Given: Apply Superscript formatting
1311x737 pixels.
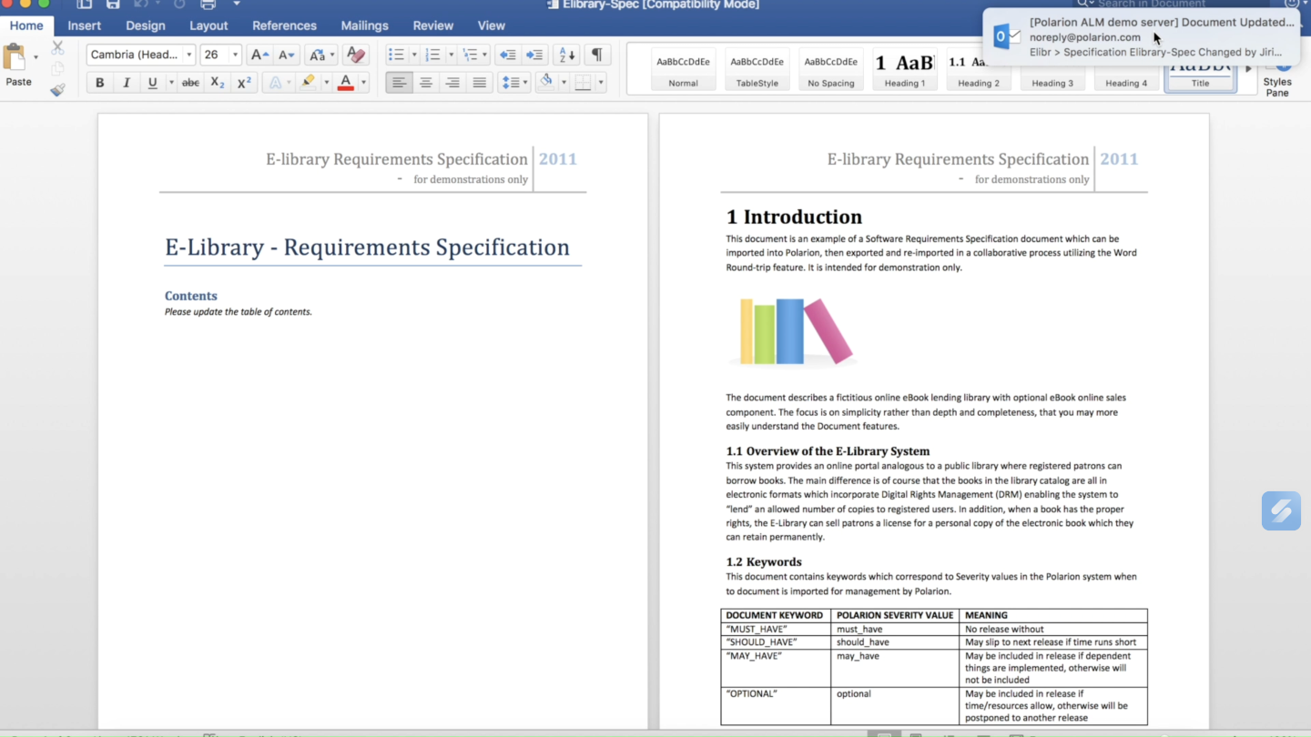Looking at the screenshot, I should point(243,83).
